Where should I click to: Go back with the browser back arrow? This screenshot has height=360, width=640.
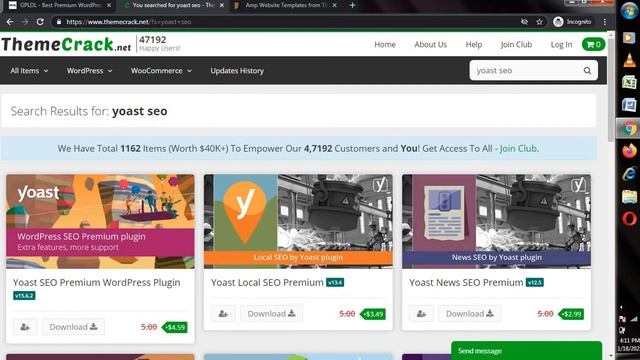[x=10, y=22]
